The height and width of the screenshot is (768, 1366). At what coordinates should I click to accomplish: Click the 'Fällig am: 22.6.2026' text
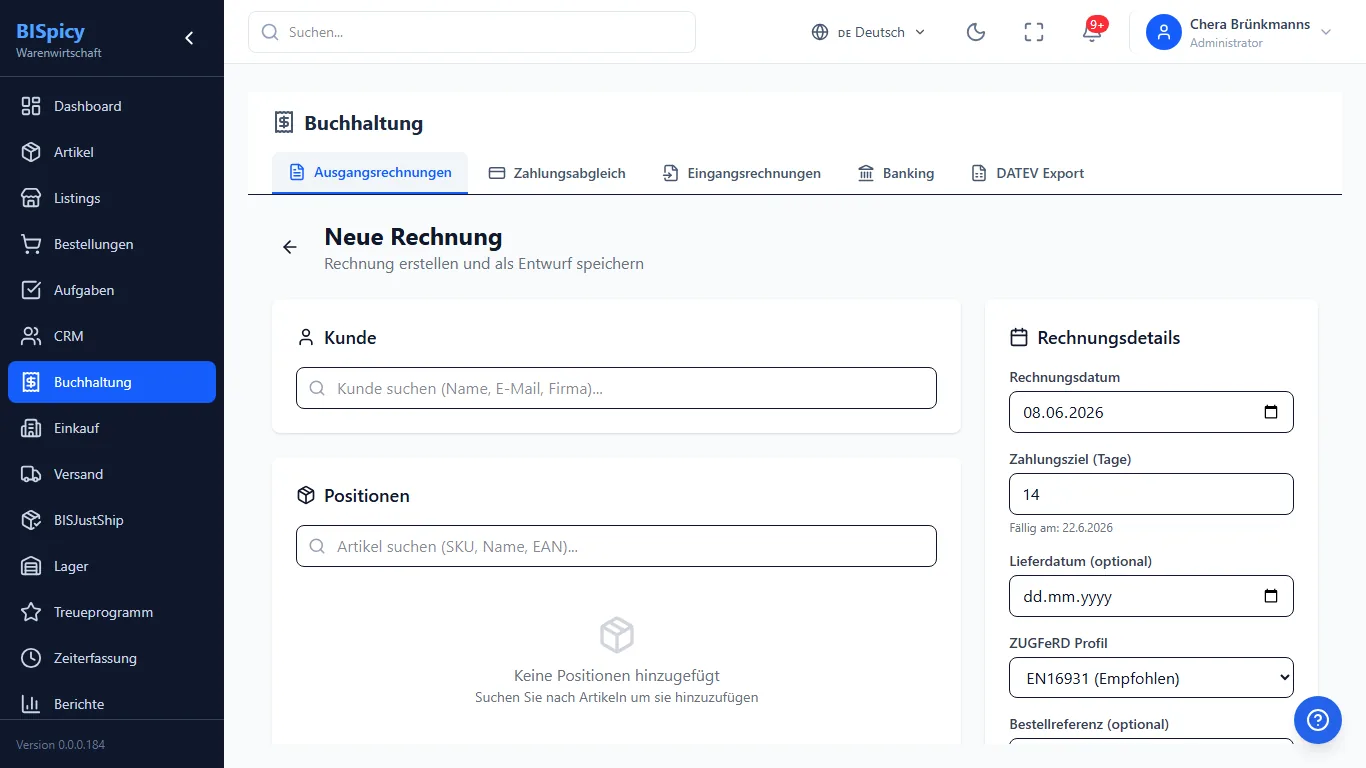1061,528
